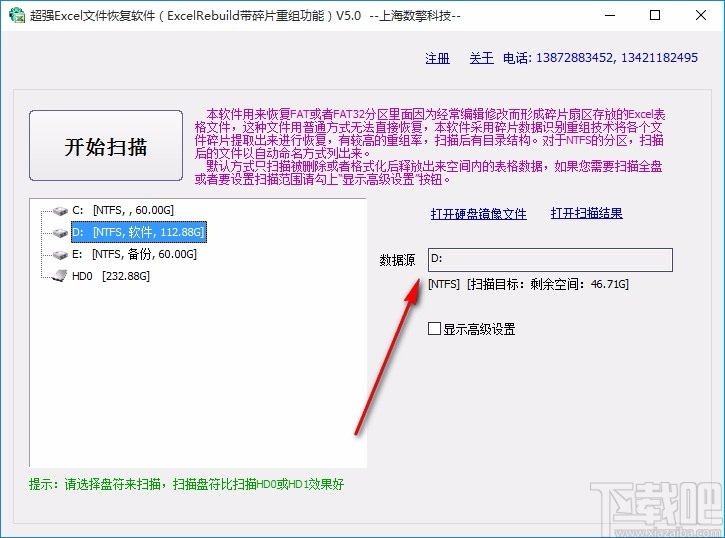This screenshot has width=725, height=538.
Task: Click the app icon in title bar
Action: pos(17,15)
